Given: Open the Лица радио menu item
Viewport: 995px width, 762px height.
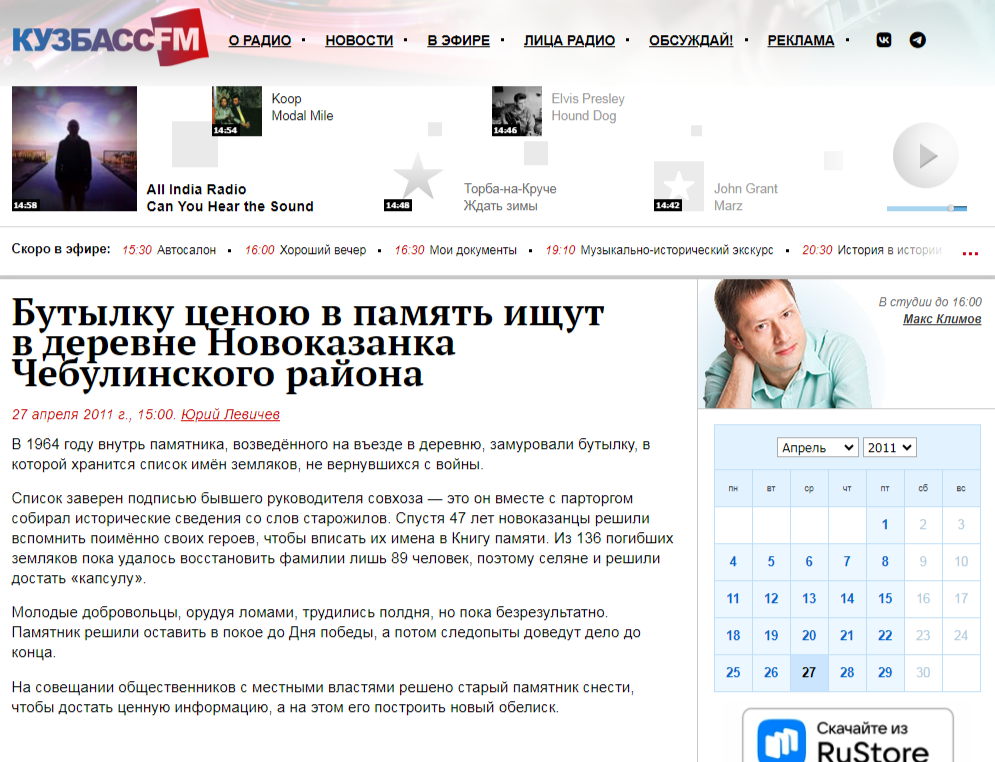Looking at the screenshot, I should [569, 41].
